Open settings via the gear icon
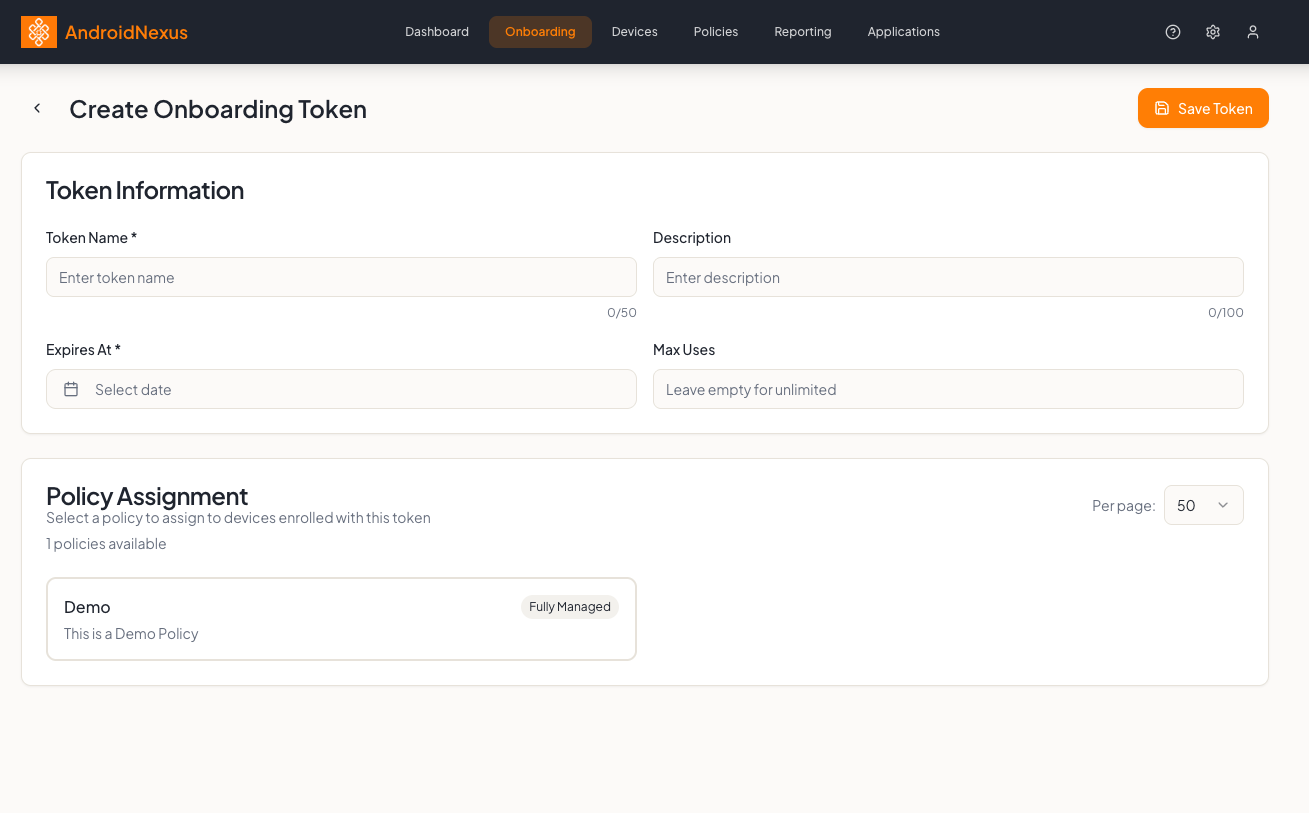The height and width of the screenshot is (813, 1309). (x=1213, y=31)
